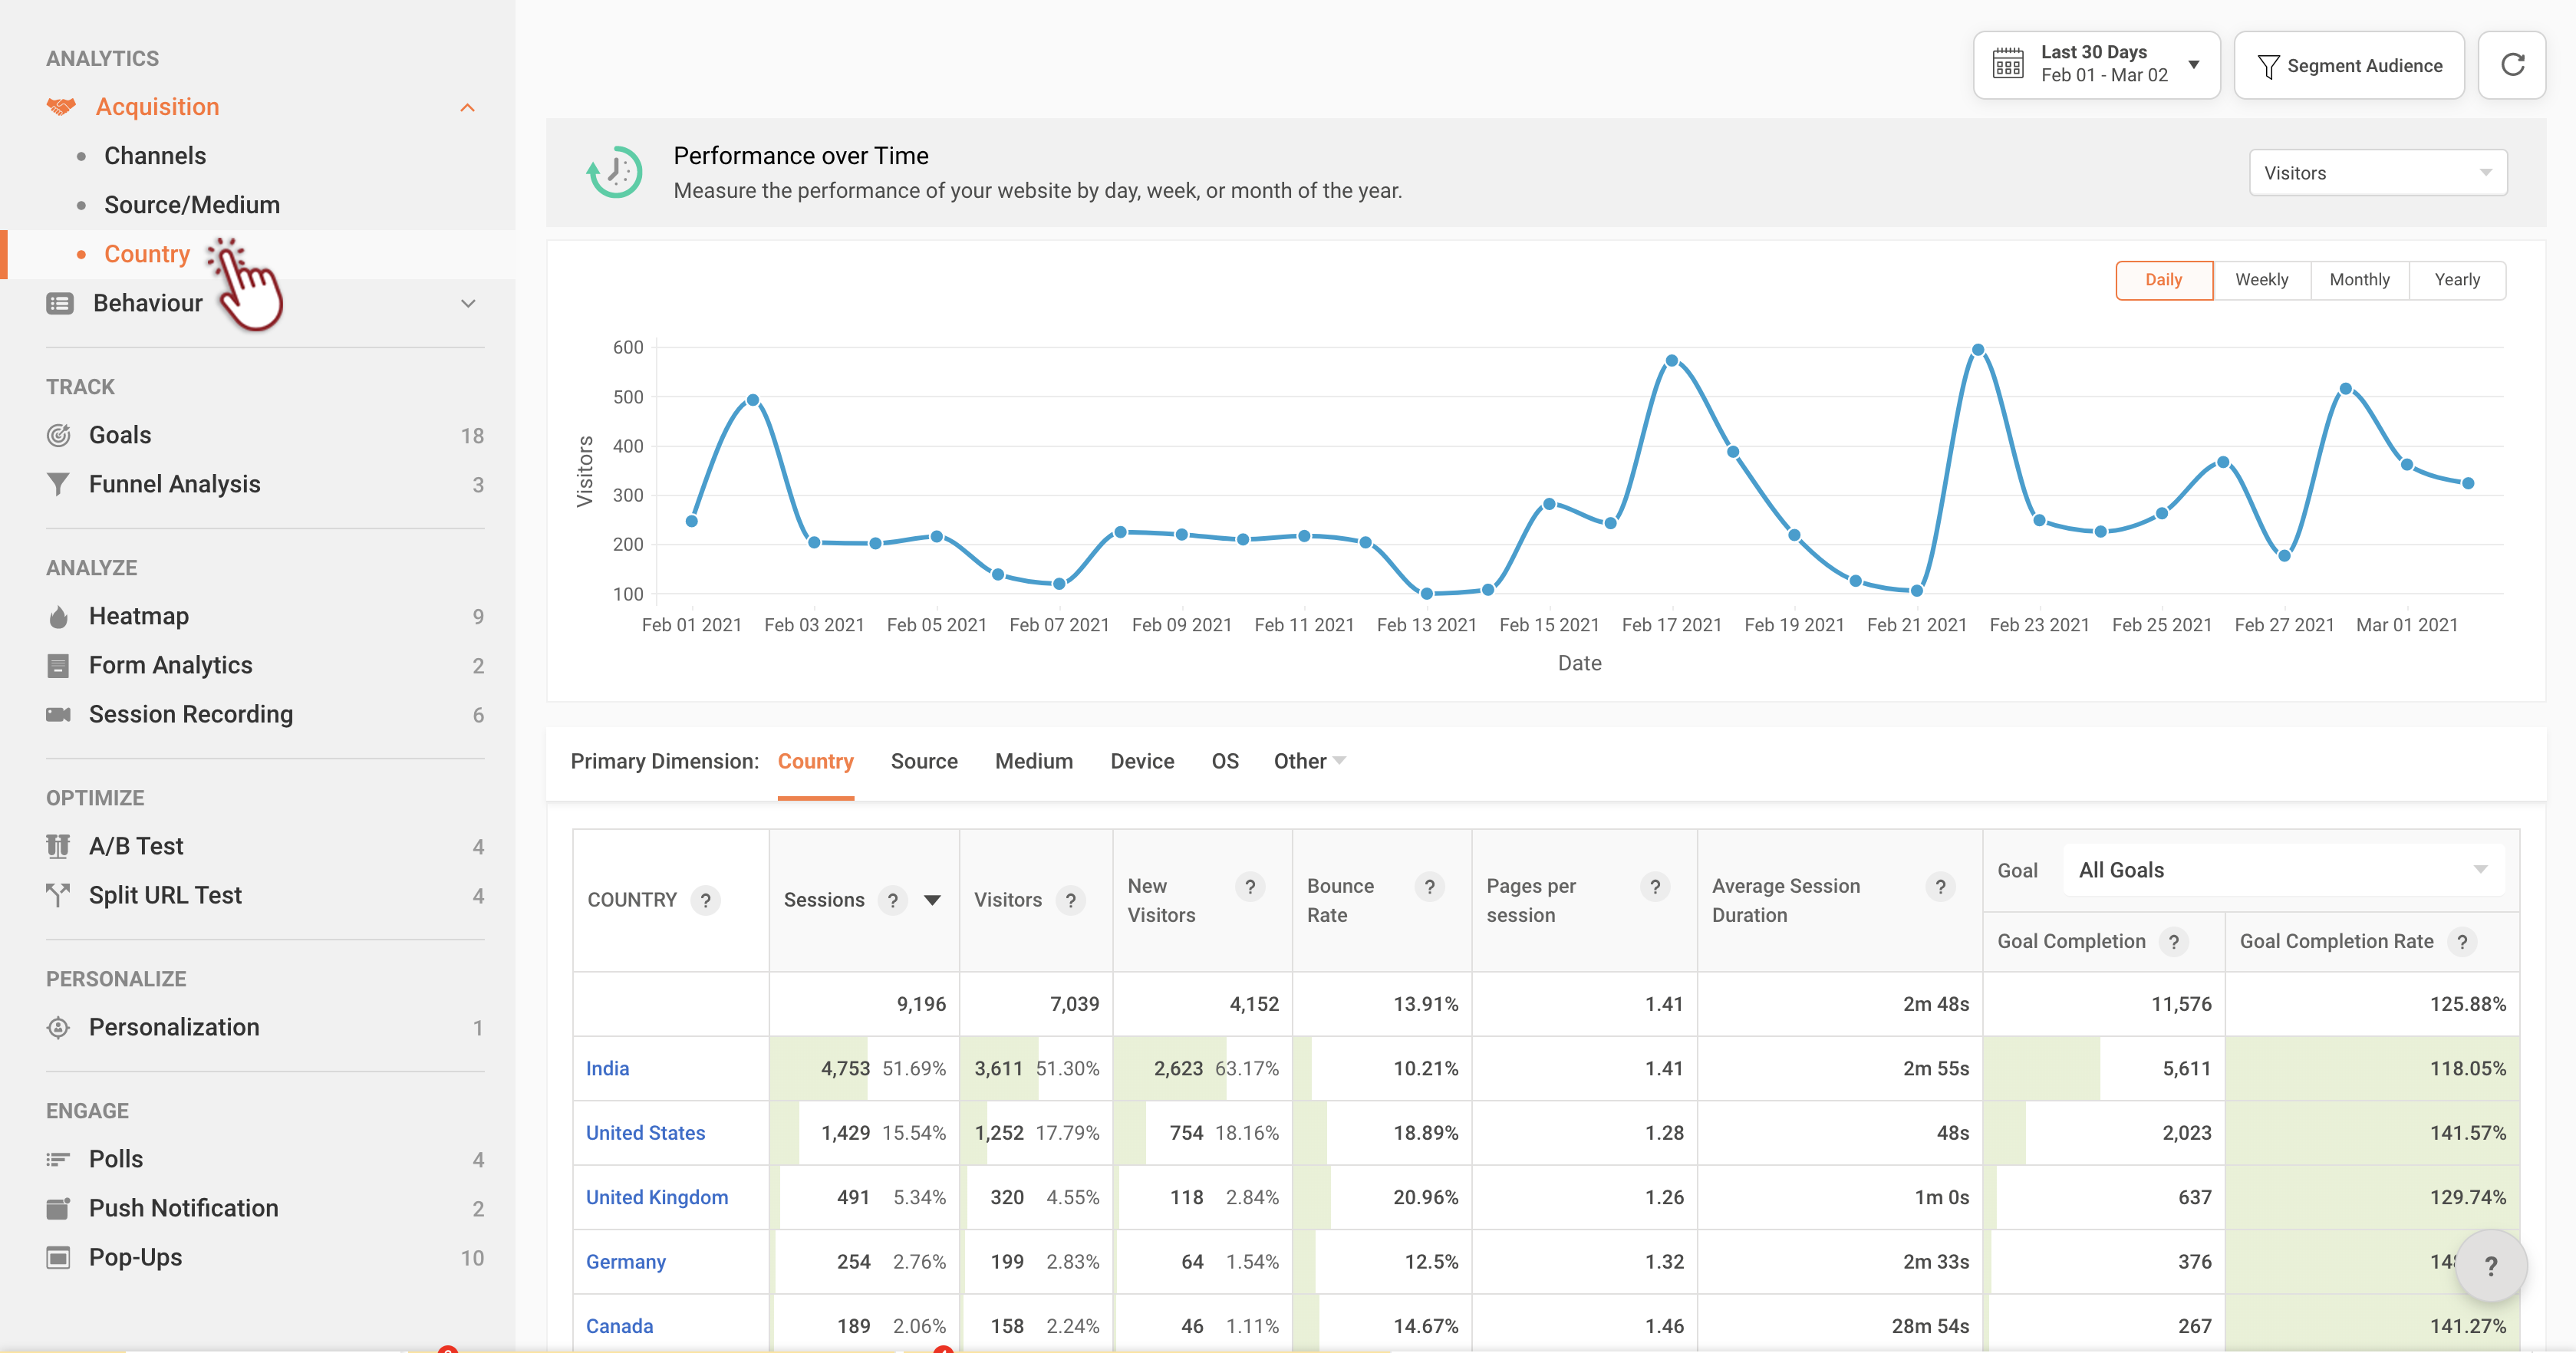Click the refresh icon button

(2512, 65)
